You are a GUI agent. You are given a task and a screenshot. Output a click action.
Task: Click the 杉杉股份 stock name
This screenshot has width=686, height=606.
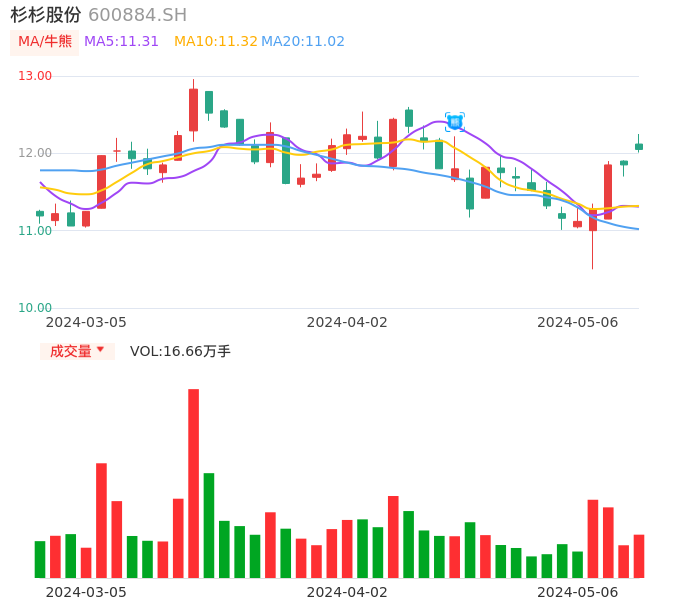pyautogui.click(x=46, y=15)
